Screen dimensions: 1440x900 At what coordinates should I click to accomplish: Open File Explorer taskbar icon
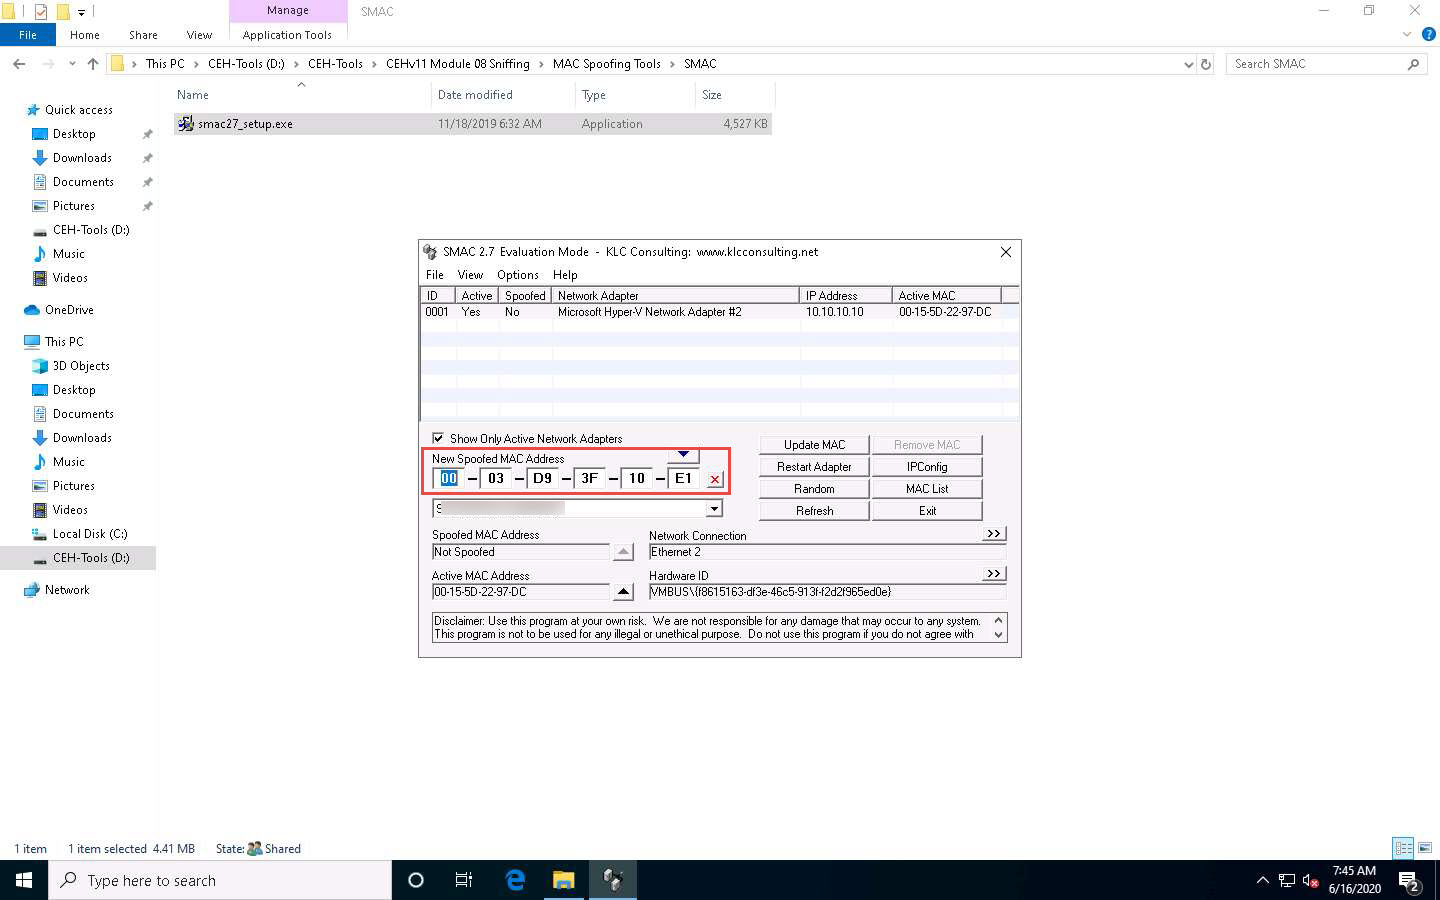click(564, 880)
